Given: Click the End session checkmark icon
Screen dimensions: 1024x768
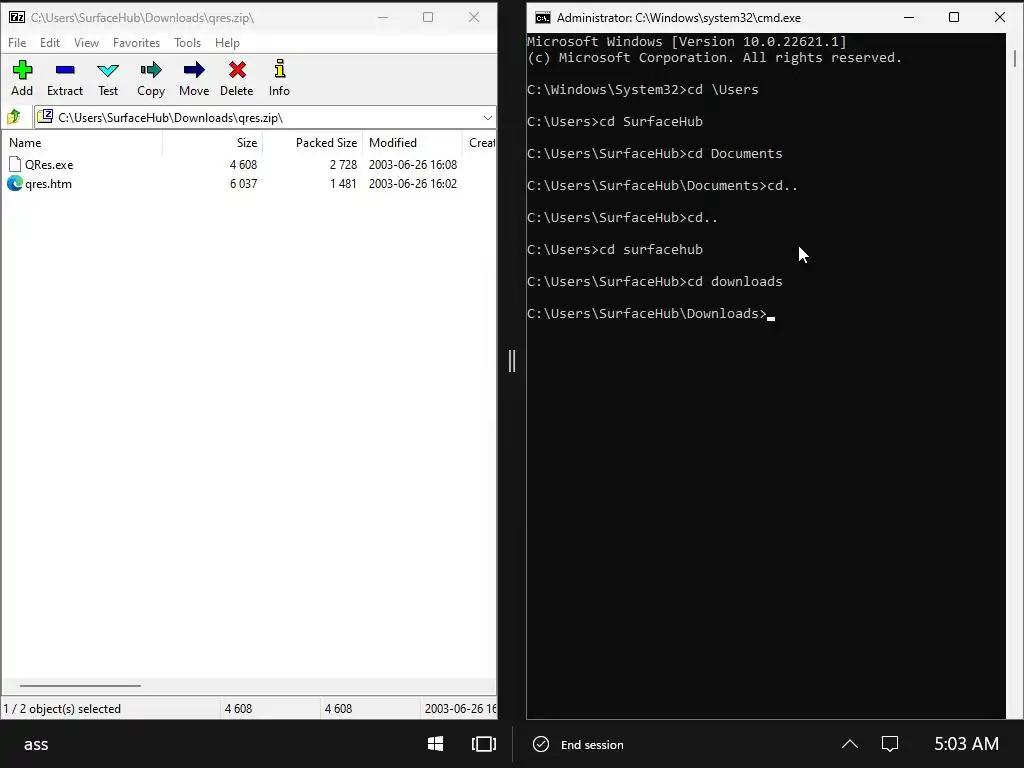Looking at the screenshot, I should (x=541, y=744).
